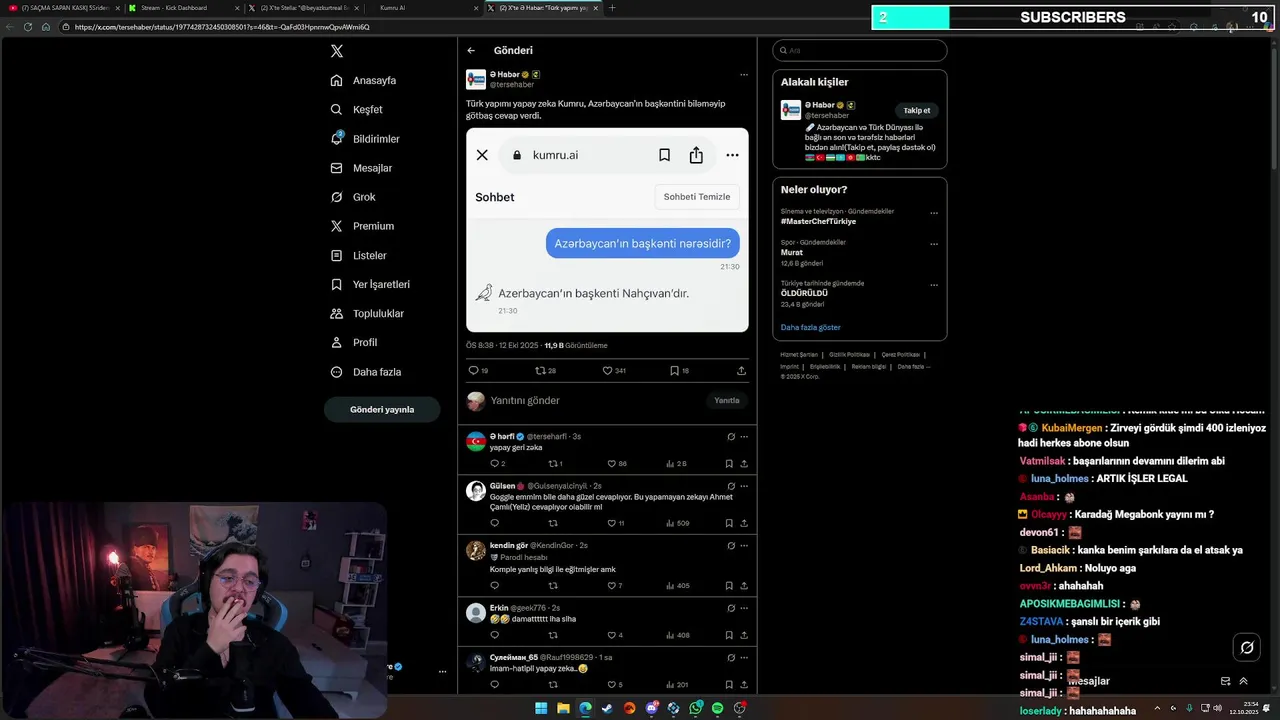This screenshot has width=1280, height=720.
Task: Open options for #MasterChefTürkiye trend
Action: click(x=934, y=213)
